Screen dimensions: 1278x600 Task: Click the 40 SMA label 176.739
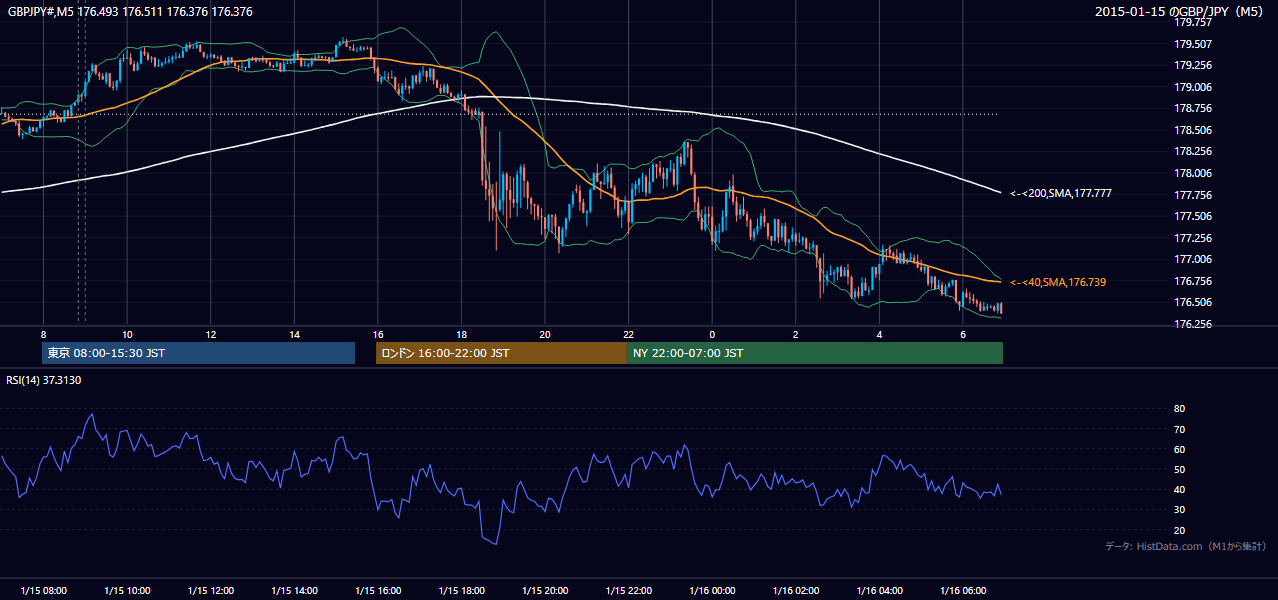(1058, 283)
